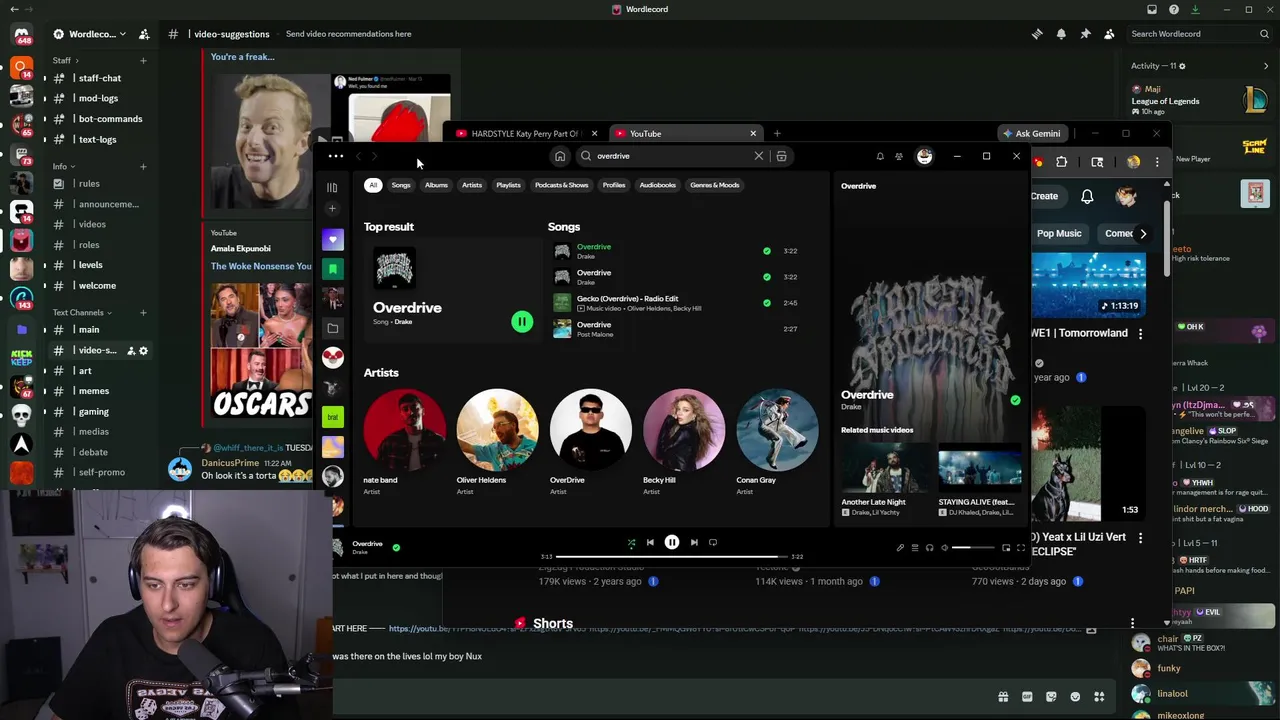Select the Artists filter chip

click(x=472, y=185)
